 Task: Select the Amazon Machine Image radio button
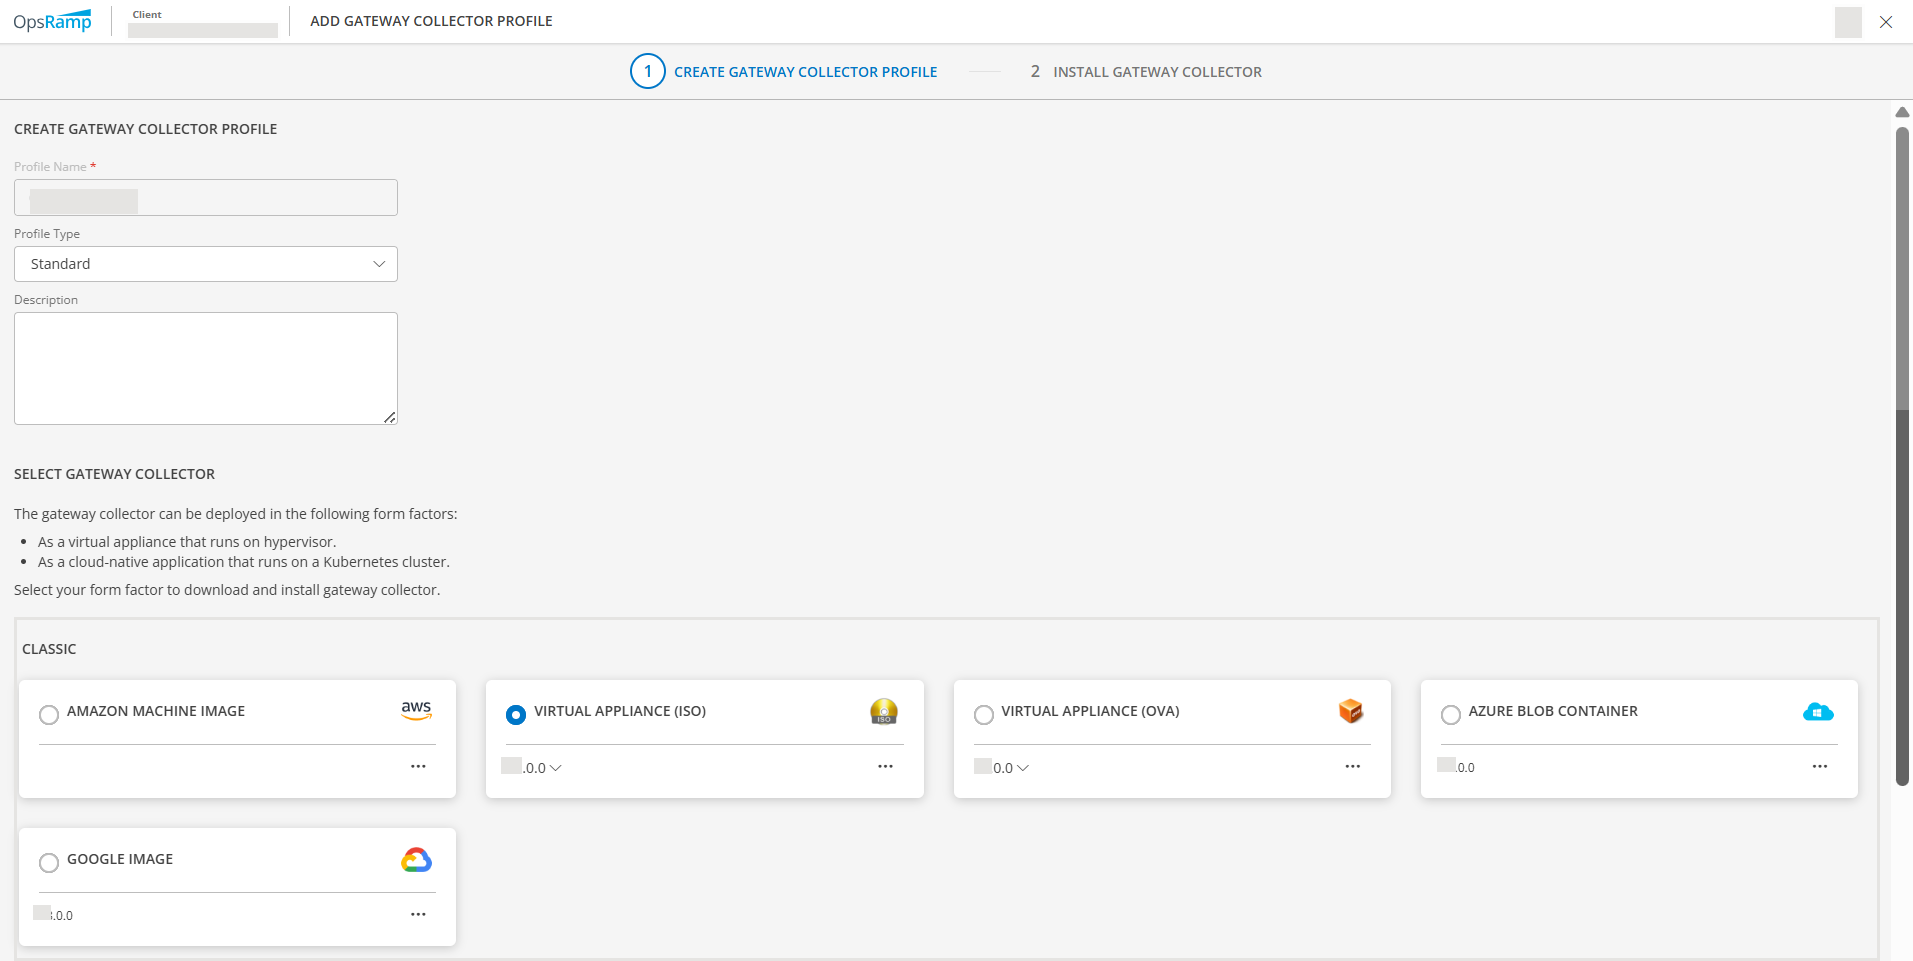tap(49, 715)
